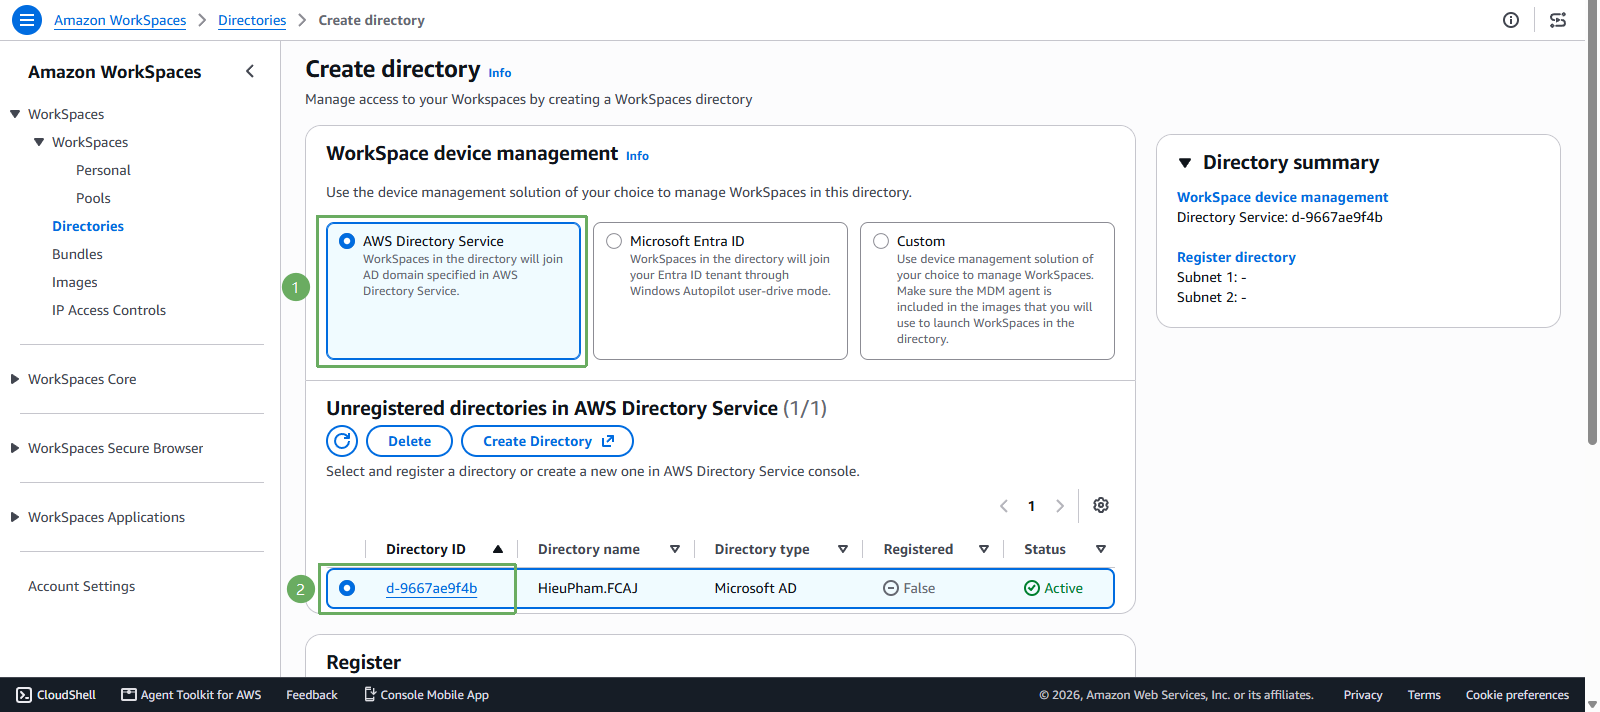1600x712 pixels.
Task: Sort by Directory name column
Action: (x=675, y=549)
